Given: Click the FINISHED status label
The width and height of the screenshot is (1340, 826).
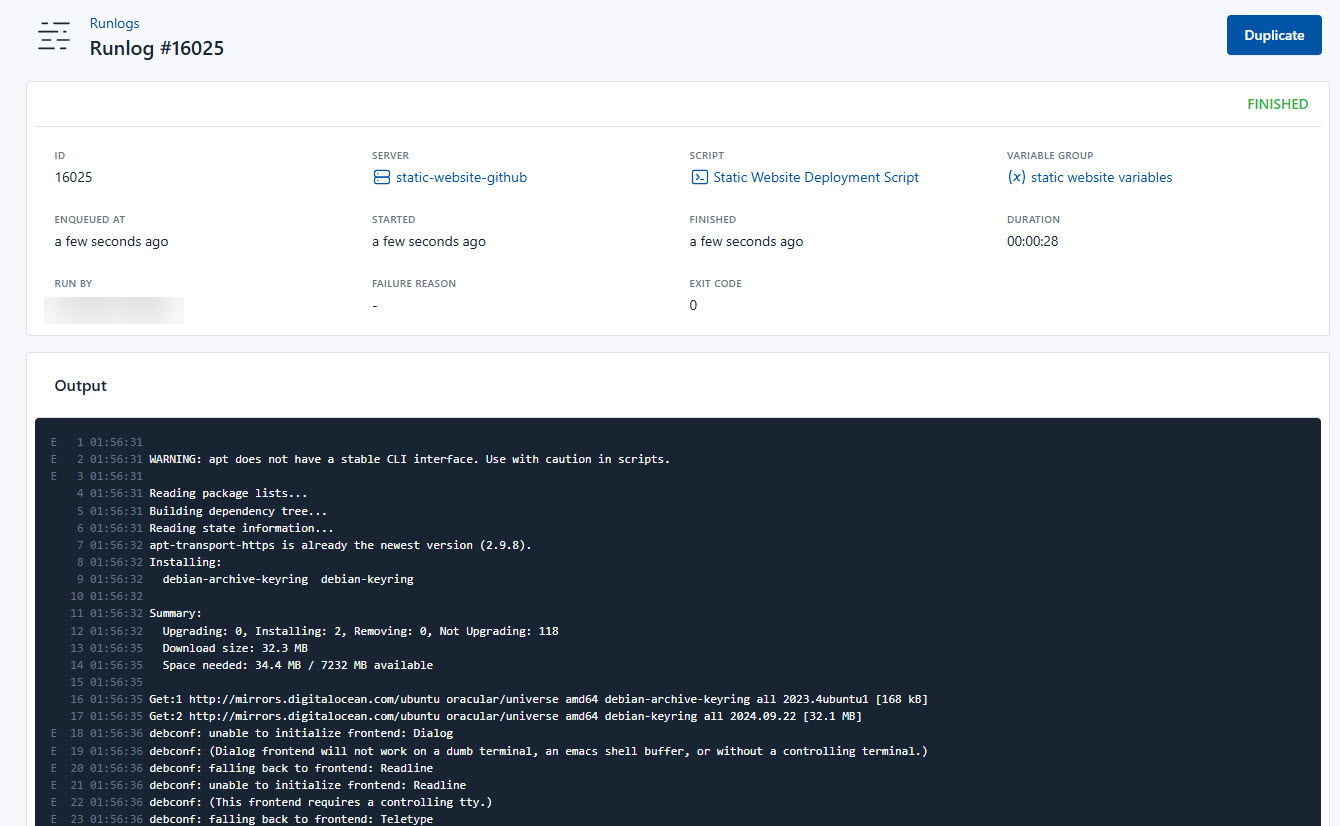Looking at the screenshot, I should point(1277,104).
